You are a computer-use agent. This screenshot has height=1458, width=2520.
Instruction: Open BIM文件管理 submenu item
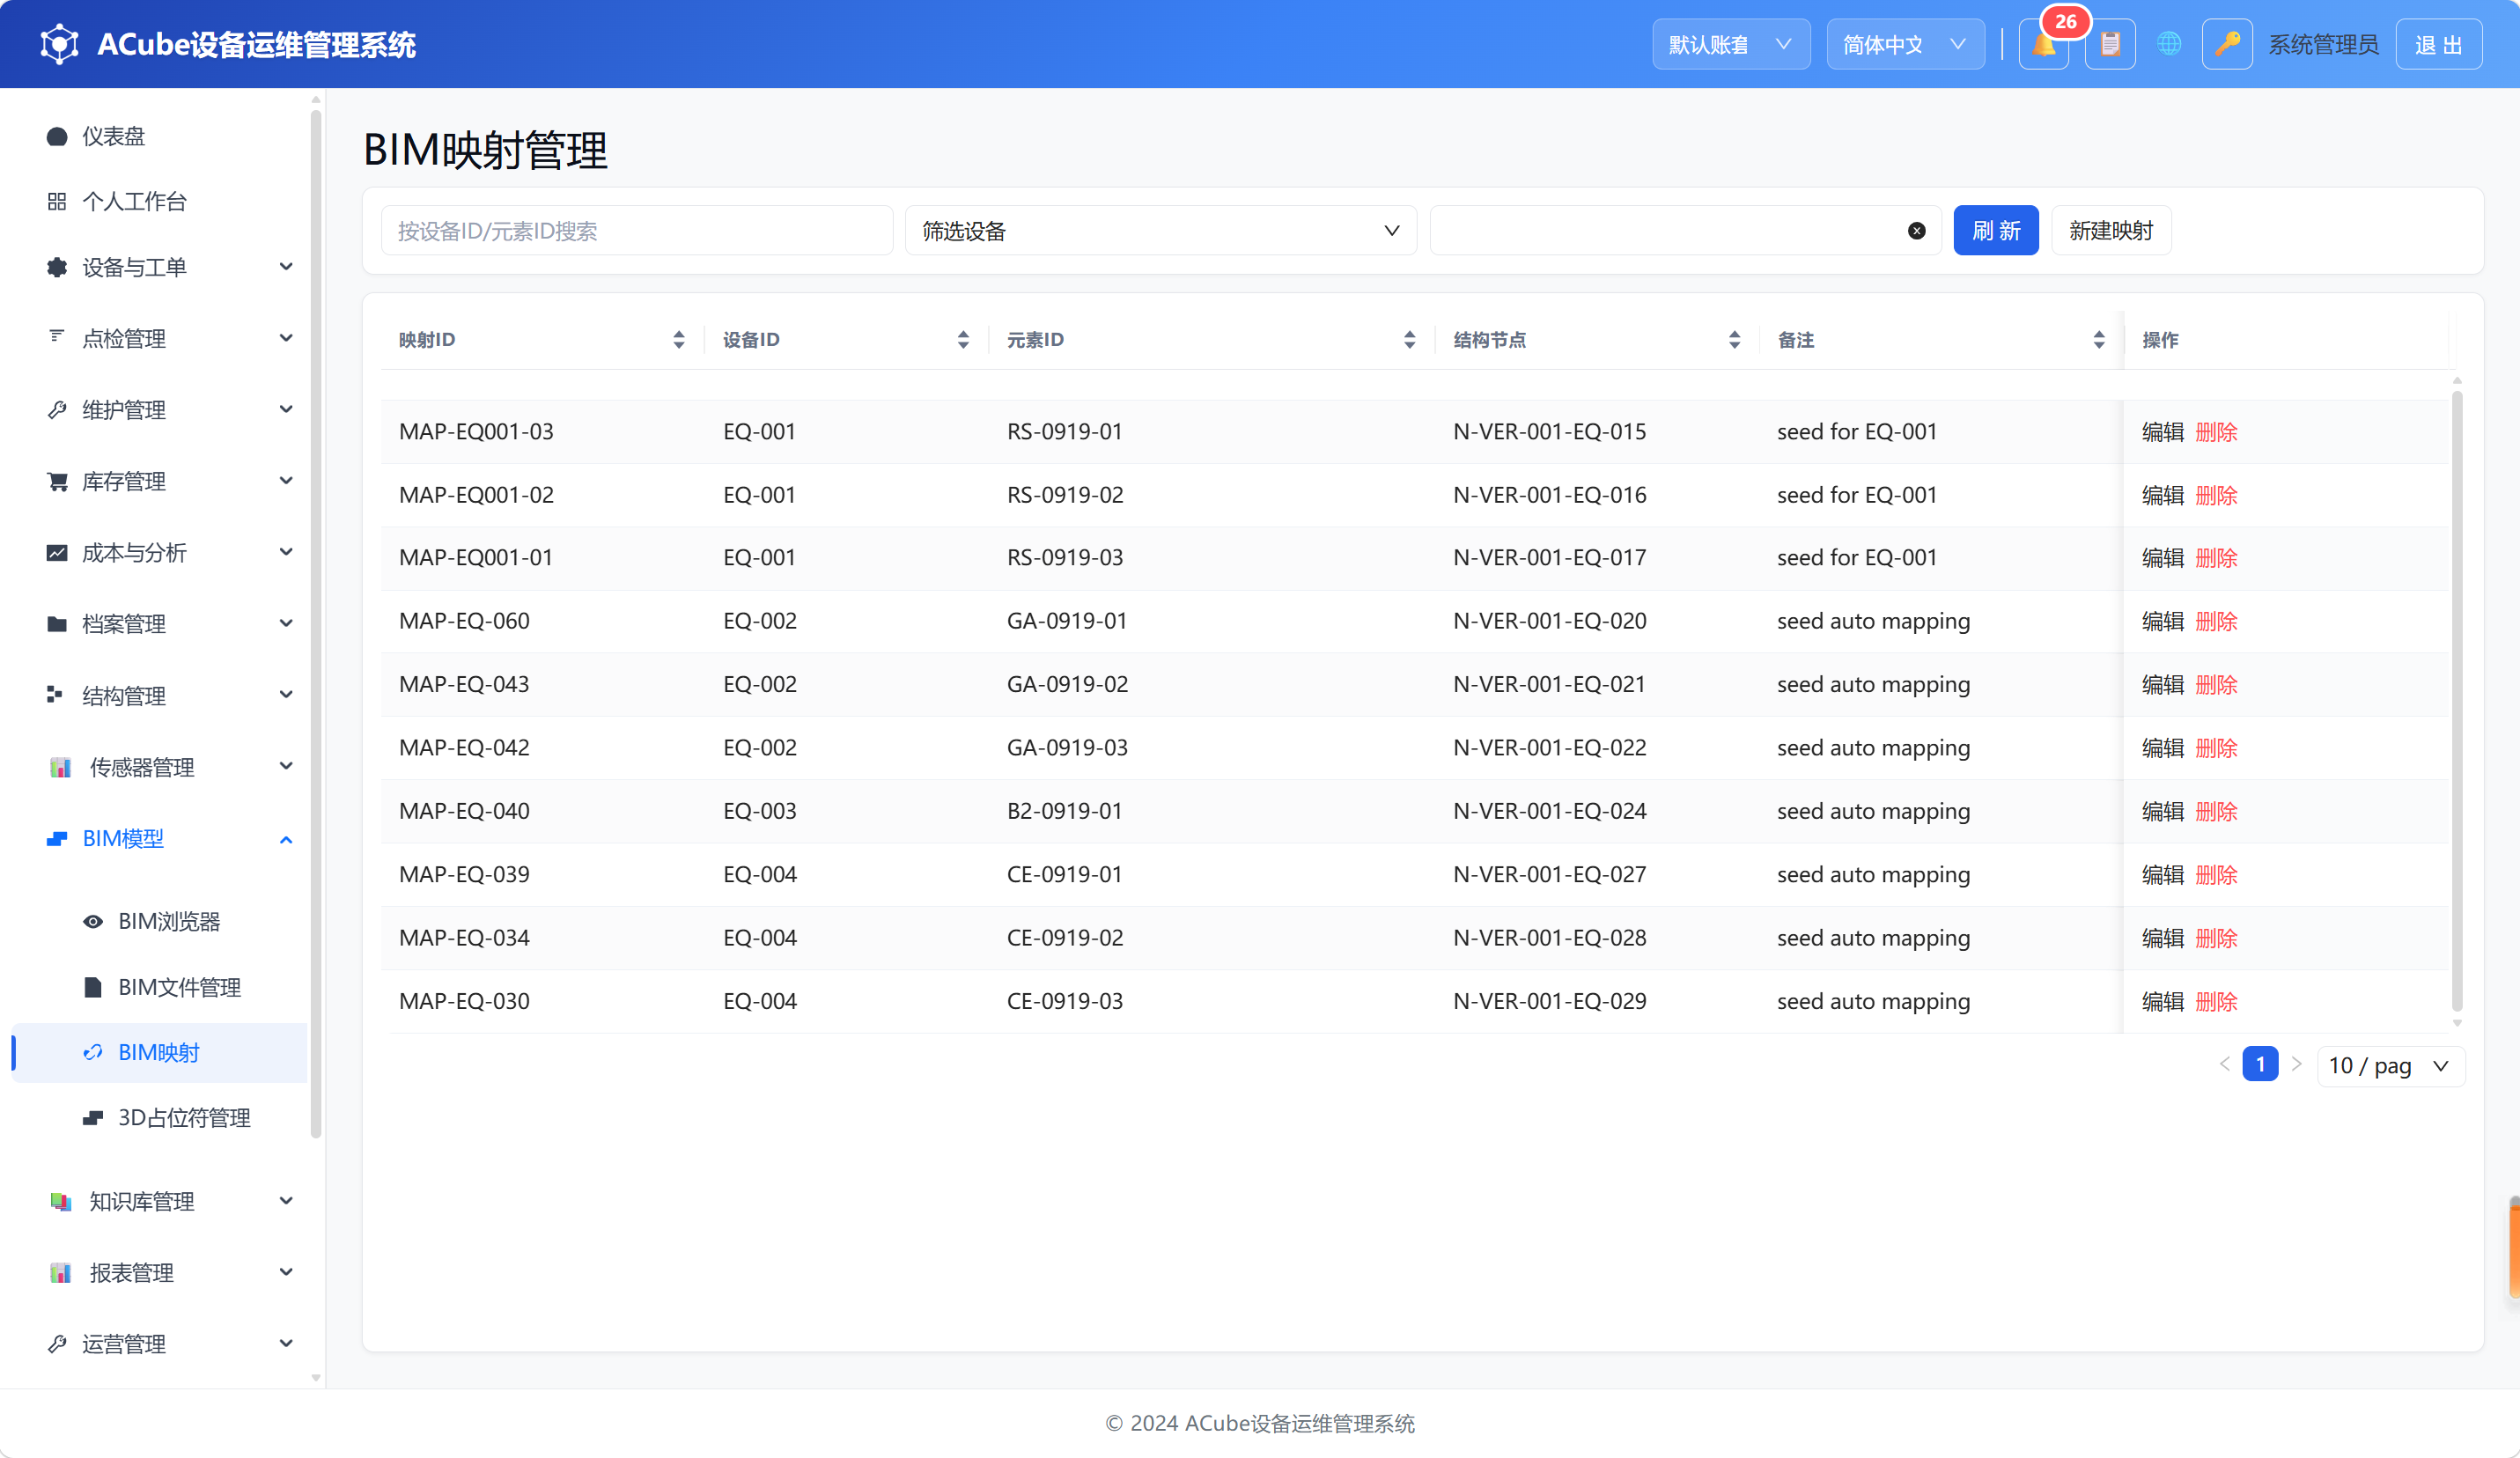coord(160,987)
